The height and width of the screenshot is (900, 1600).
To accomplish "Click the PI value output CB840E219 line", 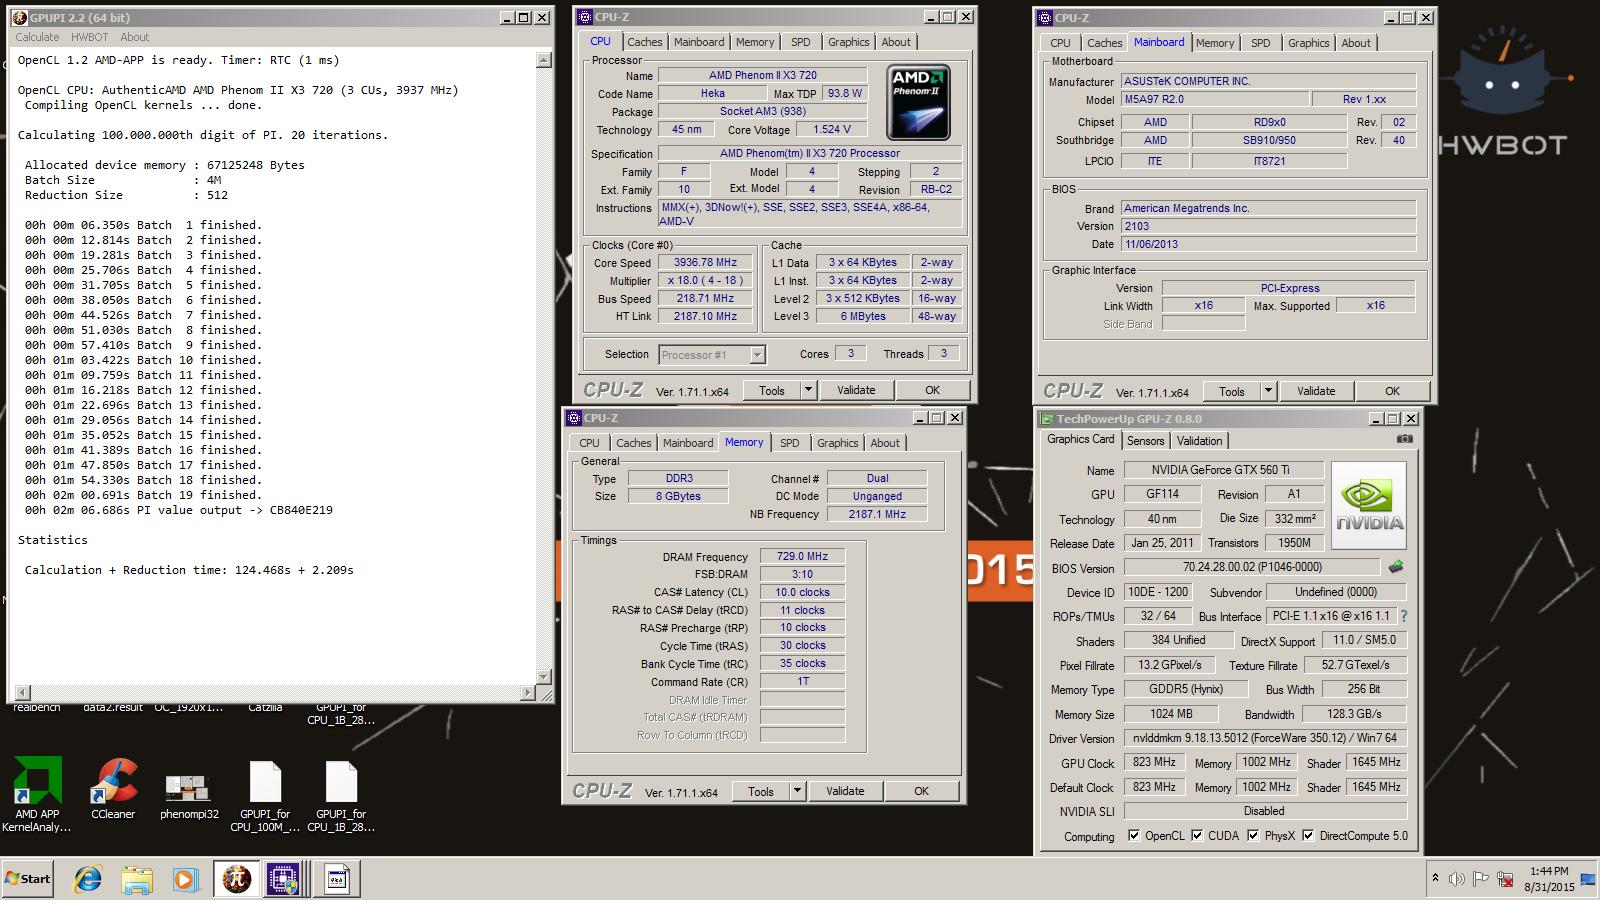I will tap(179, 510).
